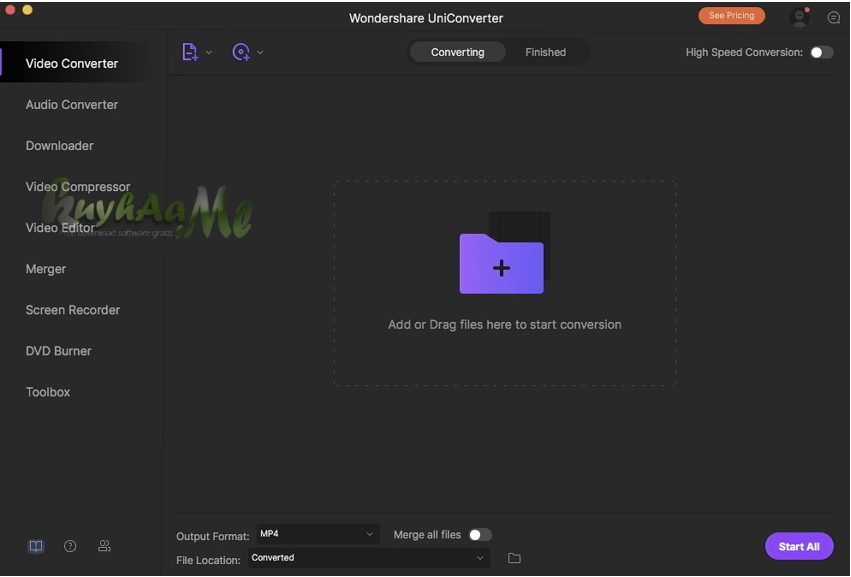The width and height of the screenshot is (851, 577).
Task: Switch to the Converting tab
Action: coord(458,52)
